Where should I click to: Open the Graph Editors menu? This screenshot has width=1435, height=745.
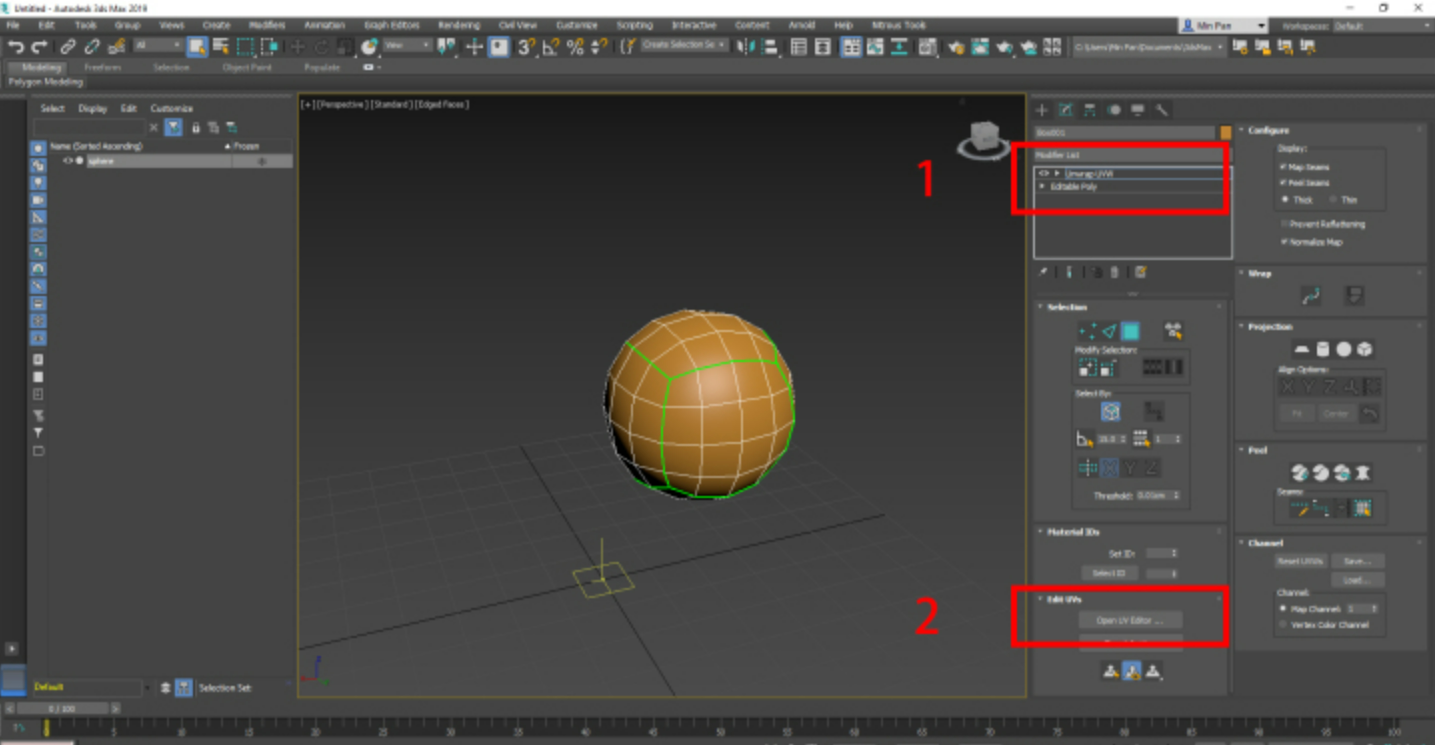coord(391,25)
